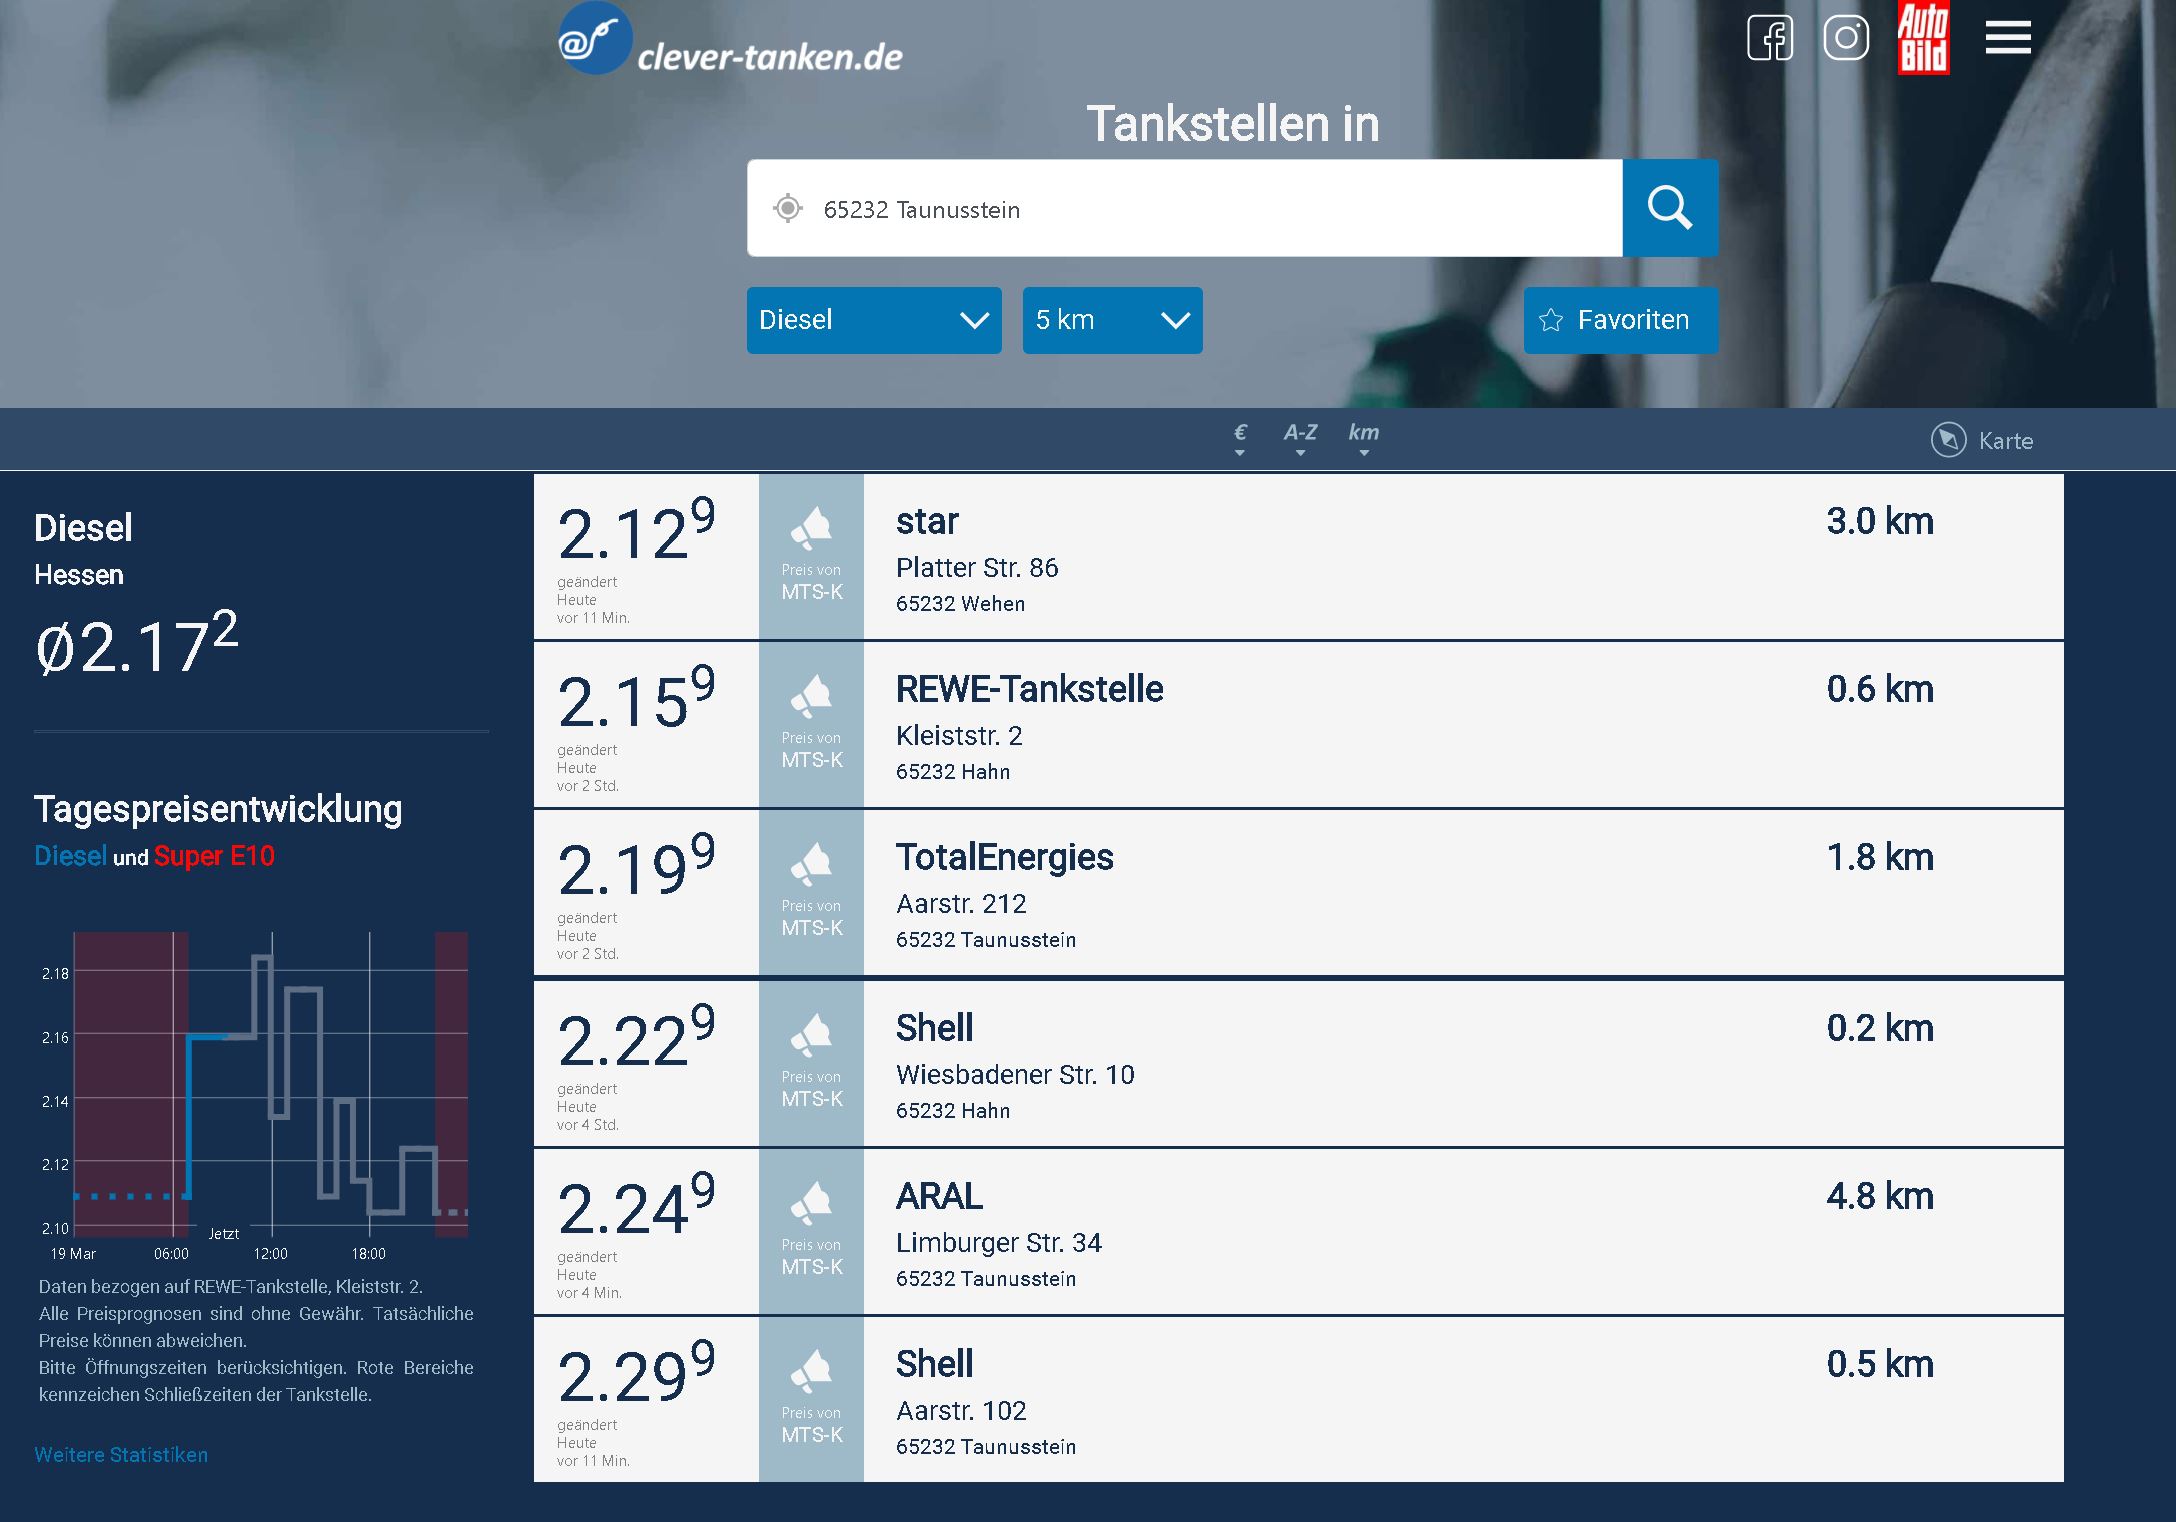
Task: Click the Super E10 legend label
Action: point(214,856)
